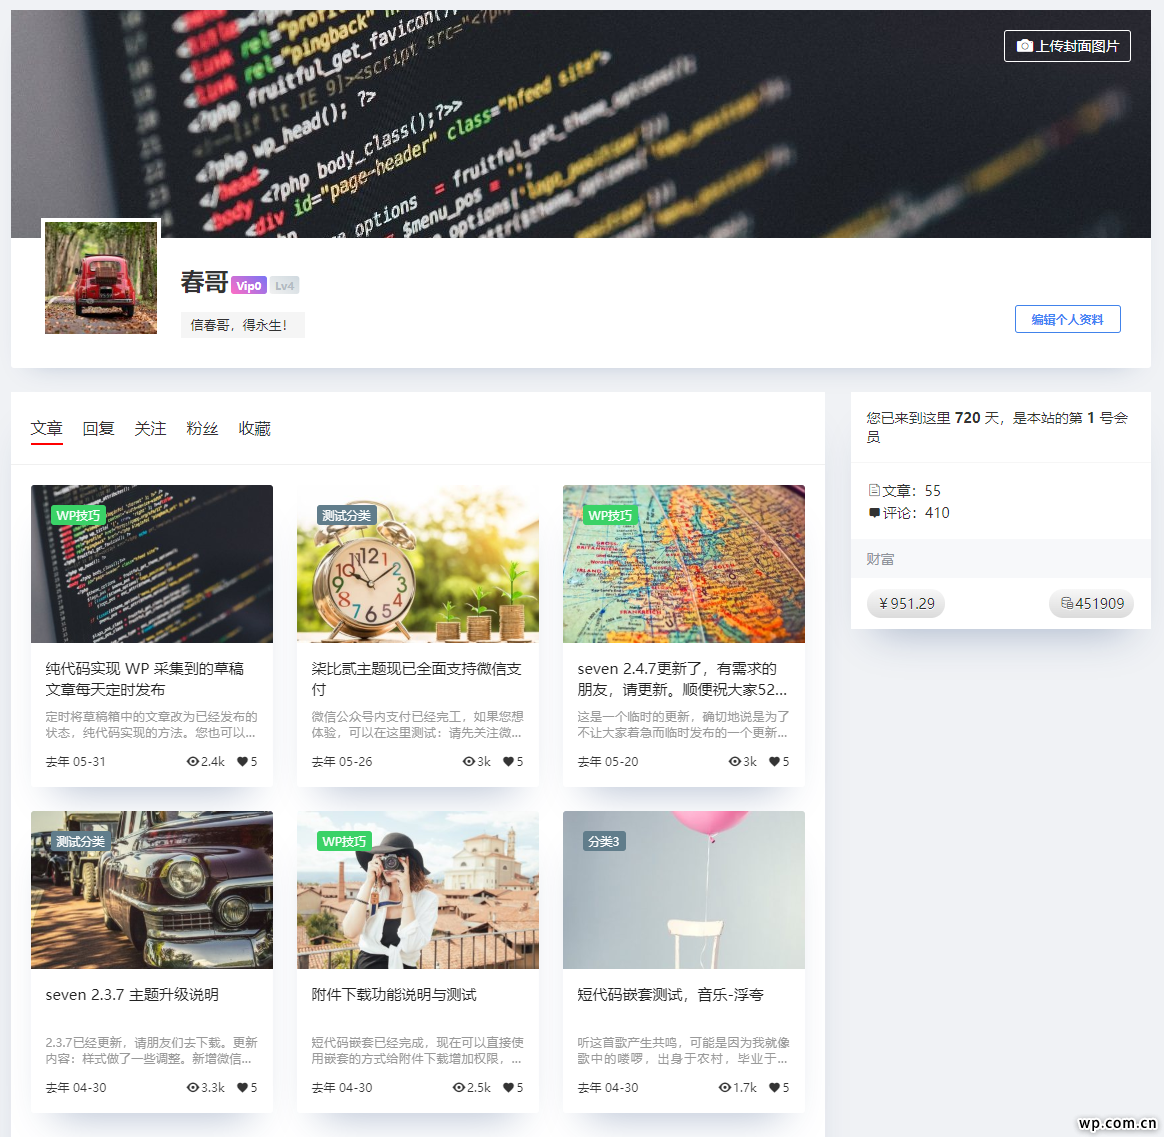Click the Lv4 level badge

click(x=284, y=286)
